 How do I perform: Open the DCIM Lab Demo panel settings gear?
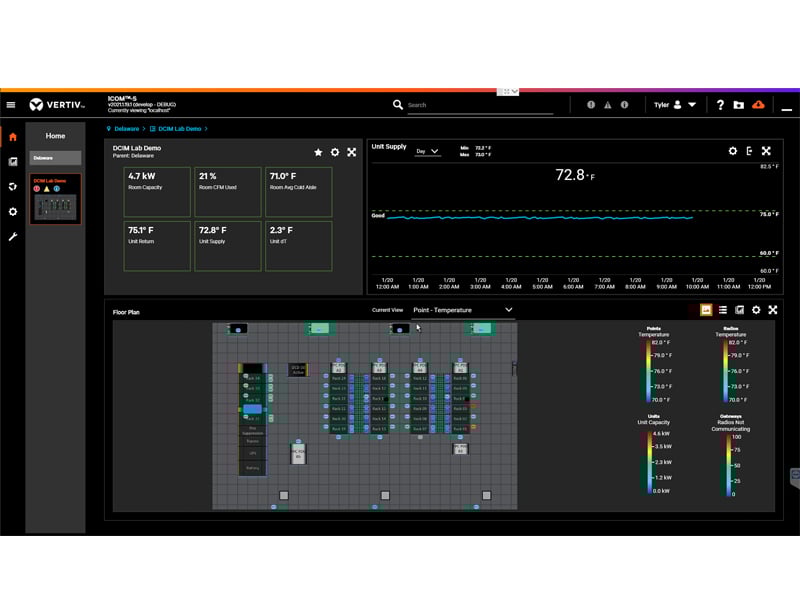tap(336, 153)
